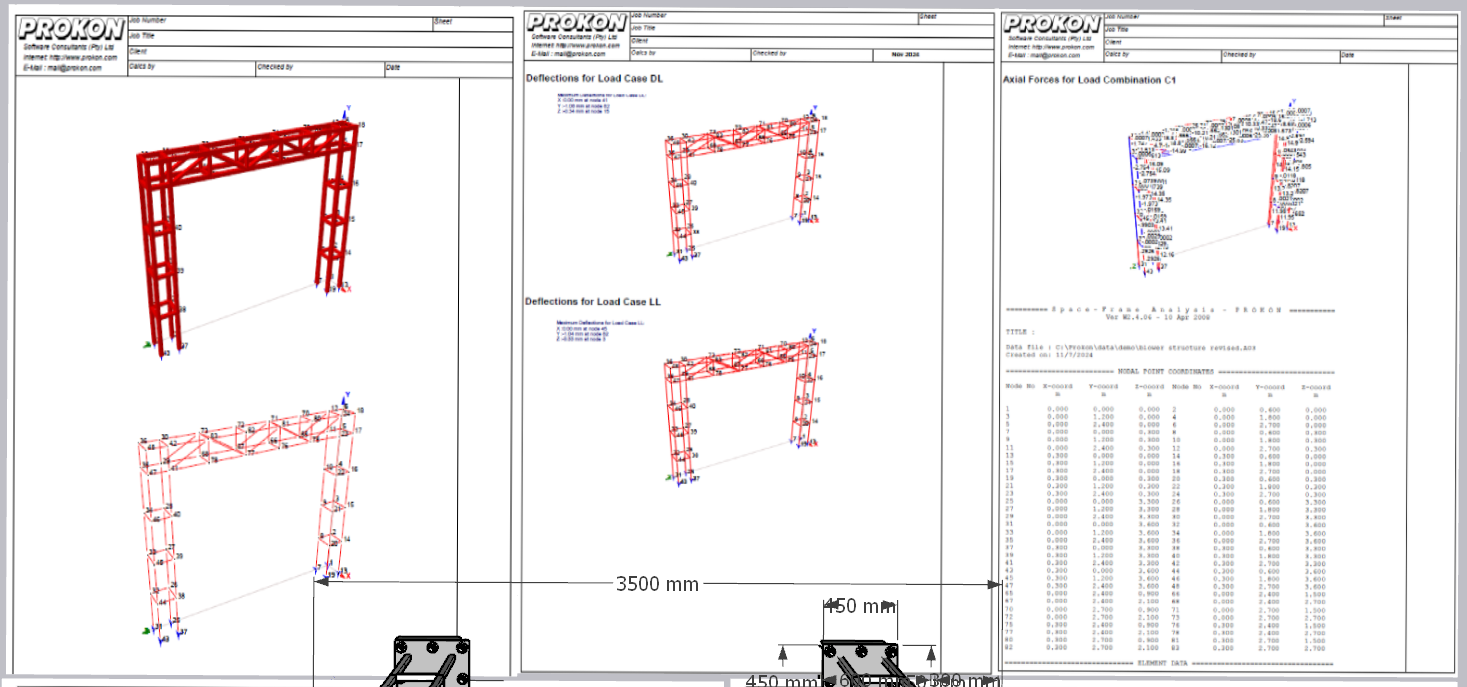Select the 3500 mm dimension label

(x=657, y=584)
